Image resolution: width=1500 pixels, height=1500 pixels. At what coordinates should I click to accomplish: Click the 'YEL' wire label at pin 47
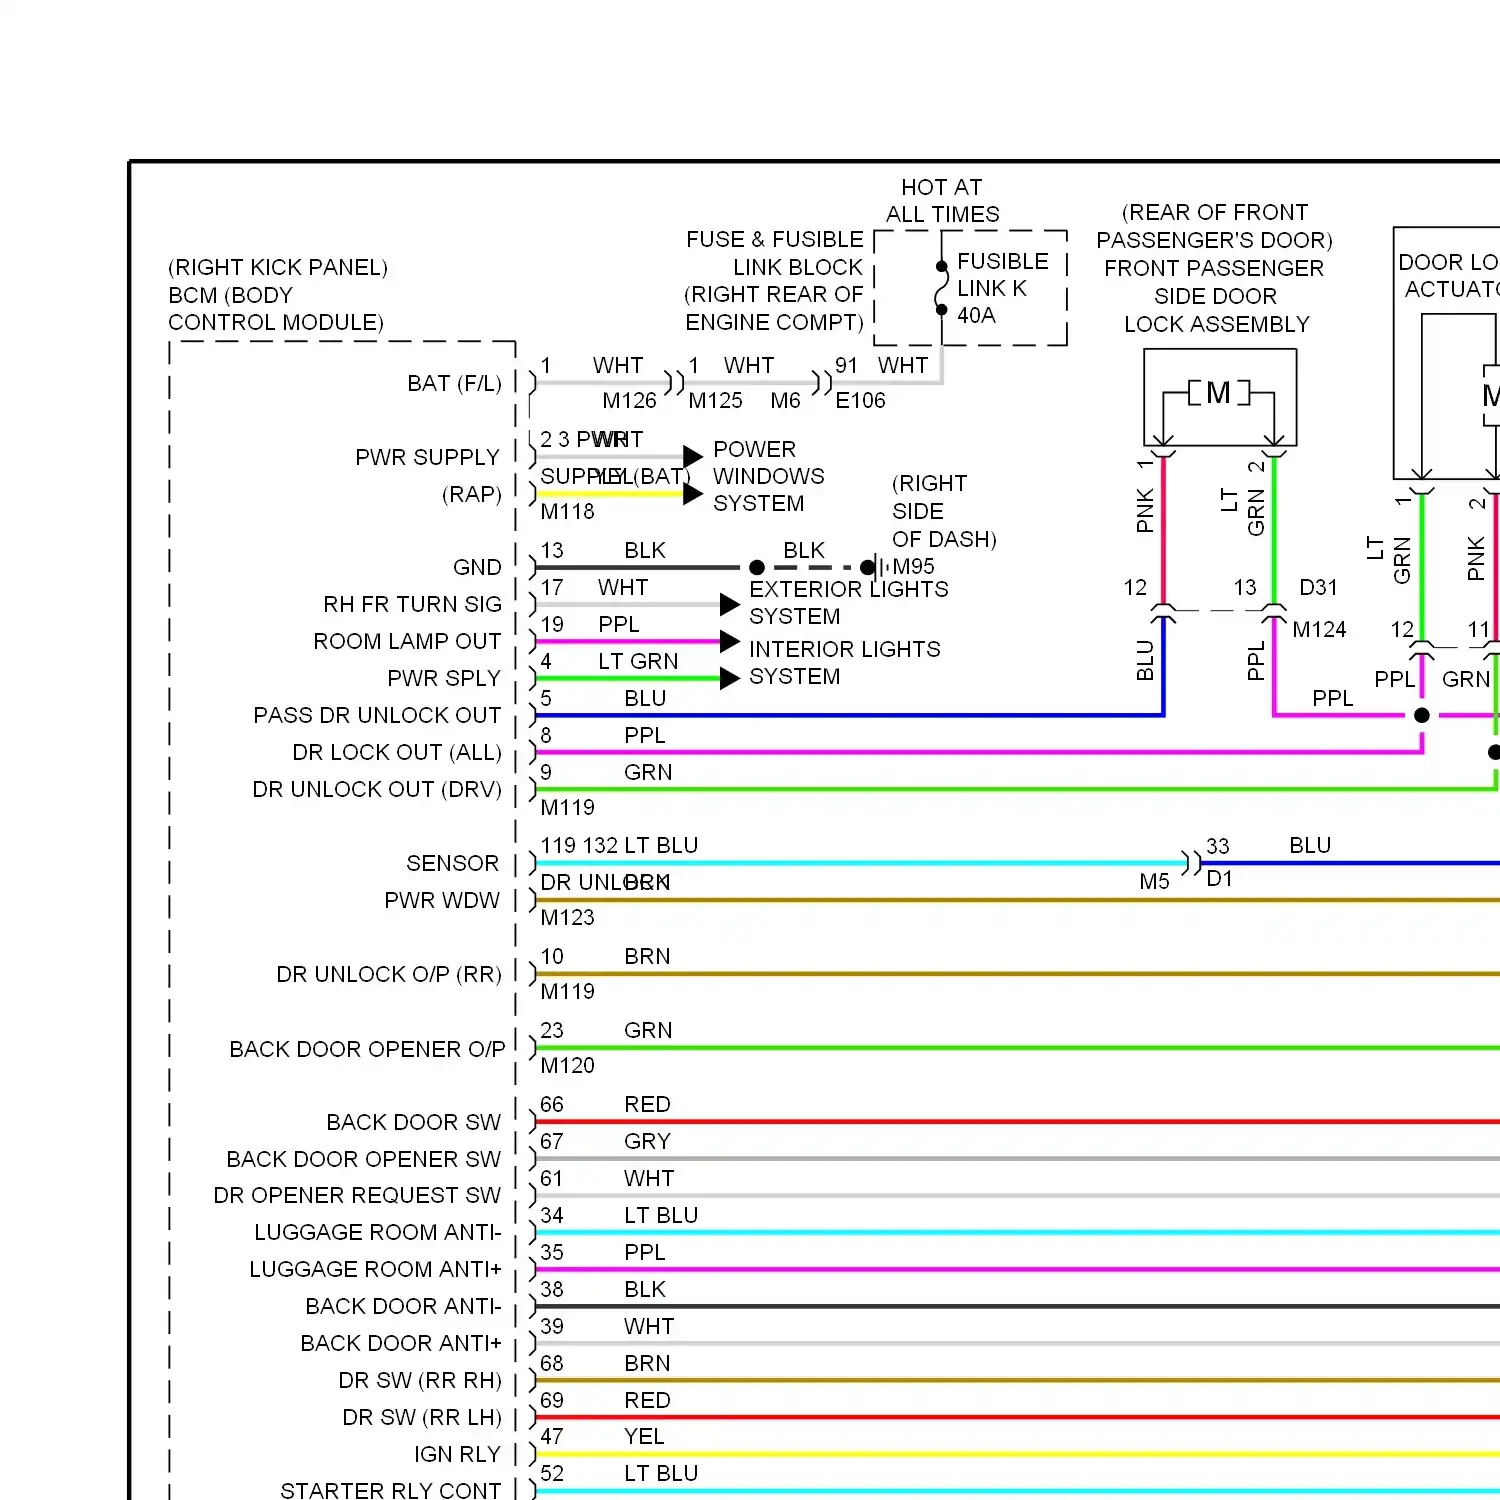tap(644, 1437)
